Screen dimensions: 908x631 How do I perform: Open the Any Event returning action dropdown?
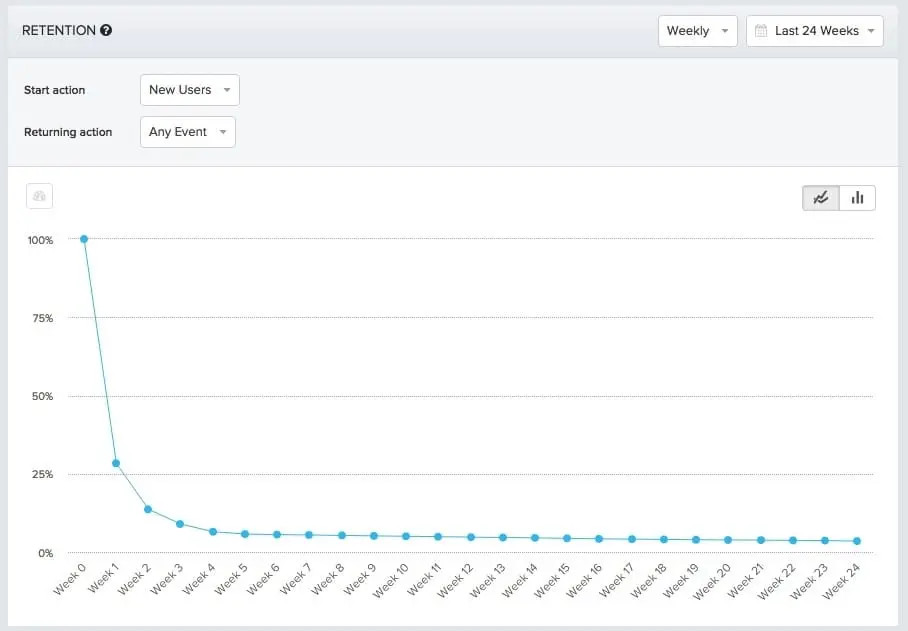(x=188, y=132)
